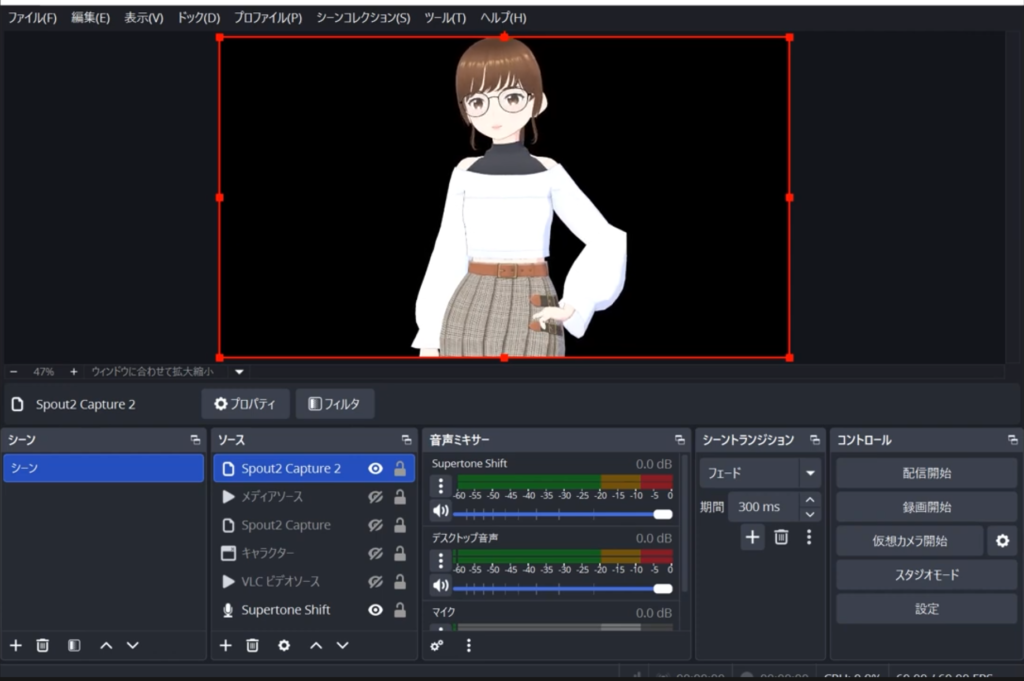Open virtual camera settings gear
This screenshot has width=1024, height=681.
pos(1002,541)
